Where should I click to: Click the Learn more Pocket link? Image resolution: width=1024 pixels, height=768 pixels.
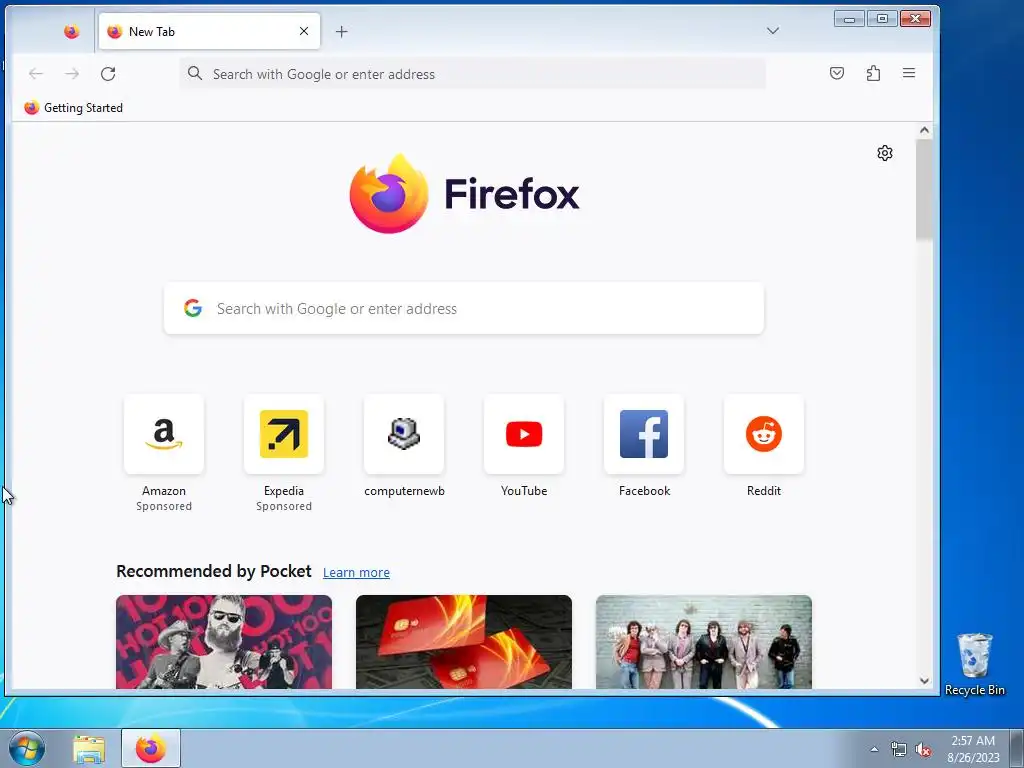tap(356, 573)
